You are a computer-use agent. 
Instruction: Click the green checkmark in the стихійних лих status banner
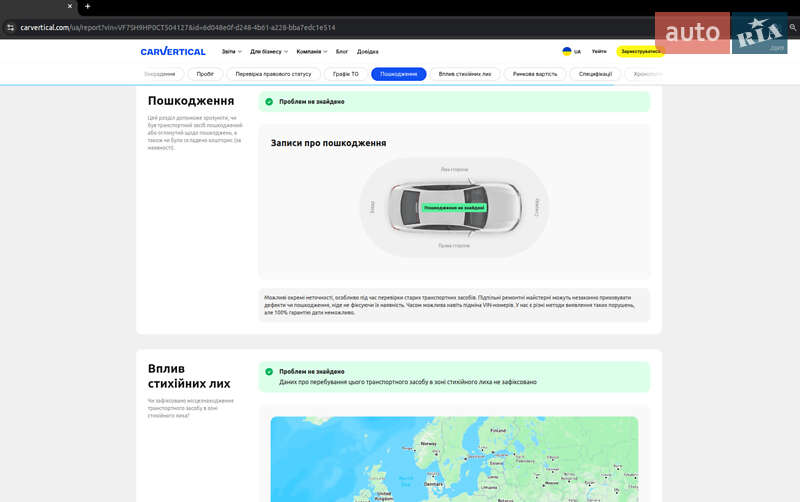(269, 371)
